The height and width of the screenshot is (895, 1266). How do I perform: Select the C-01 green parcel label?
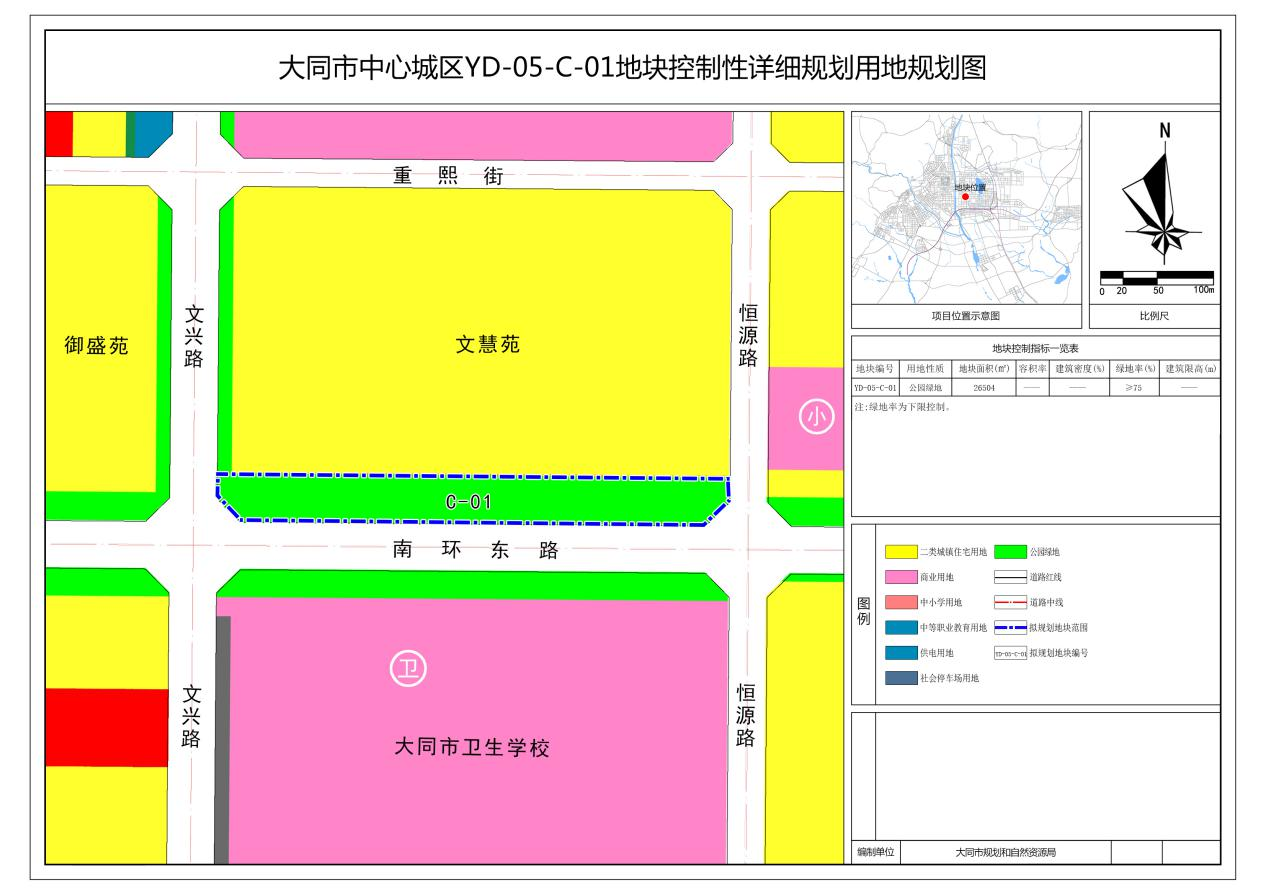click(468, 502)
